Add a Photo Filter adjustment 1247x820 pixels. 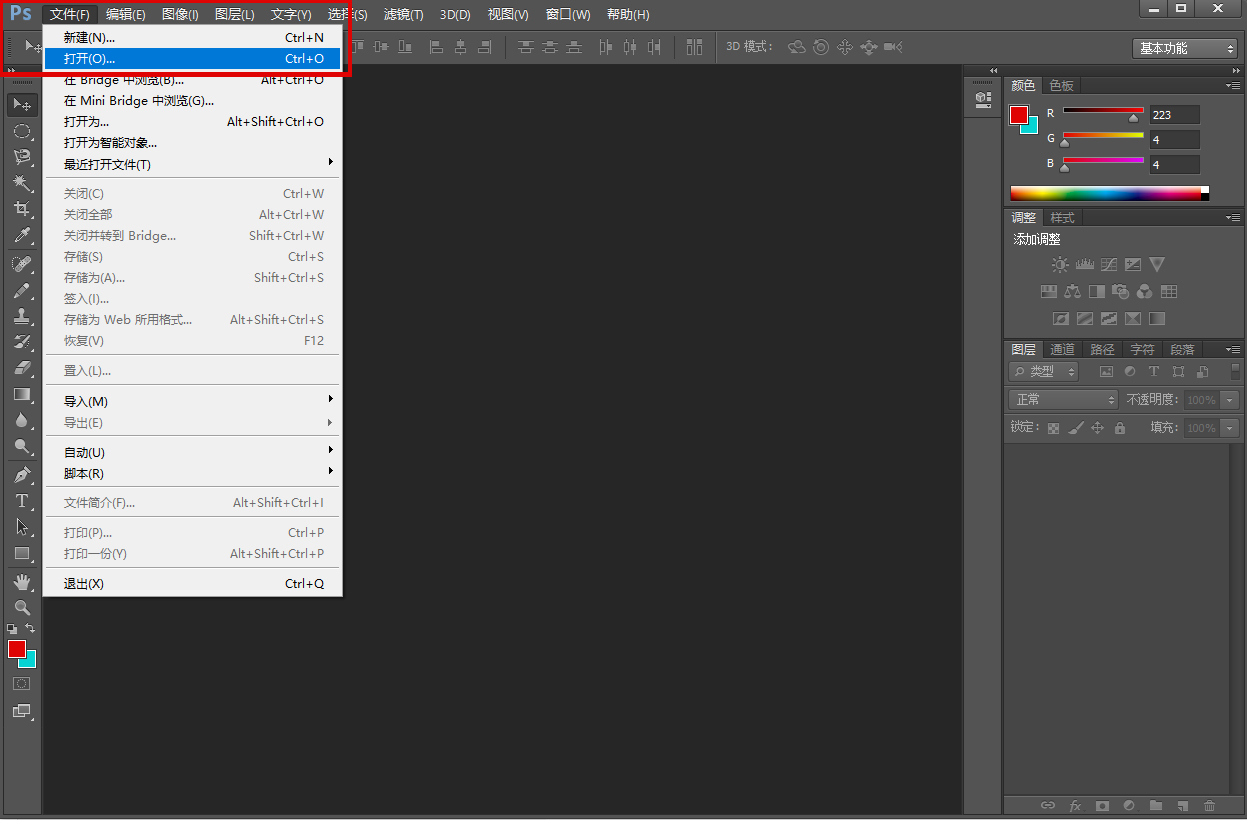click(1121, 292)
